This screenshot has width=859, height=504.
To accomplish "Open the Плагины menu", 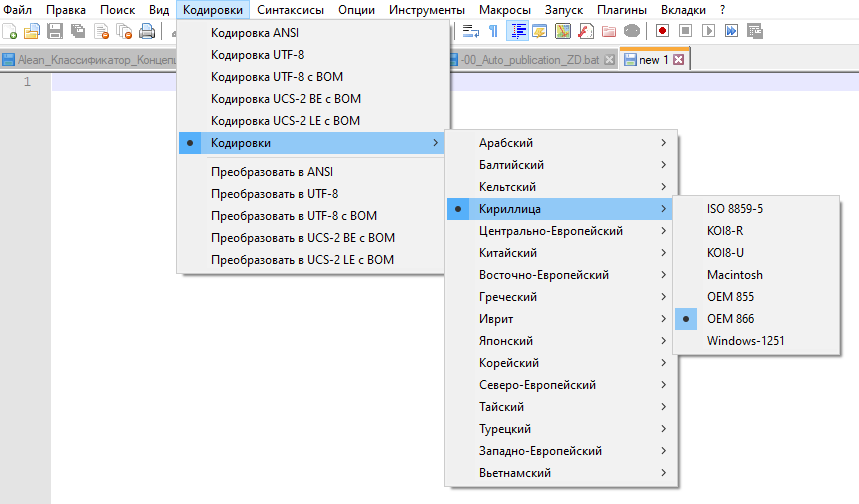I will (x=622, y=10).
